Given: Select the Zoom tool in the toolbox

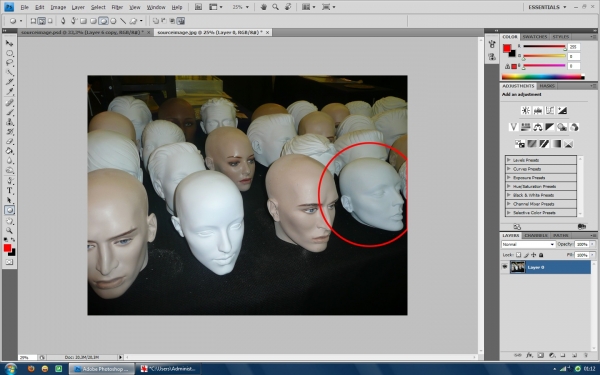Looking at the screenshot, I should pyautogui.click(x=10, y=230).
